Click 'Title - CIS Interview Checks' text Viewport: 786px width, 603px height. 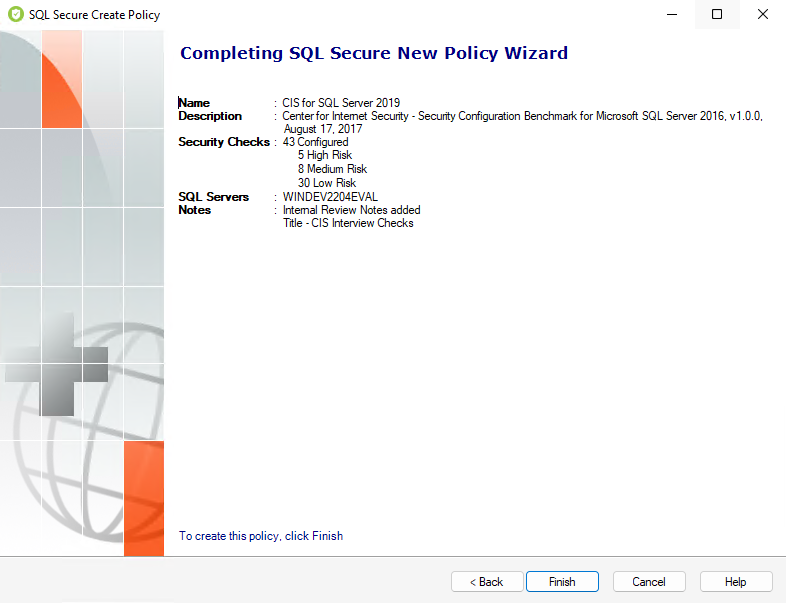point(348,223)
